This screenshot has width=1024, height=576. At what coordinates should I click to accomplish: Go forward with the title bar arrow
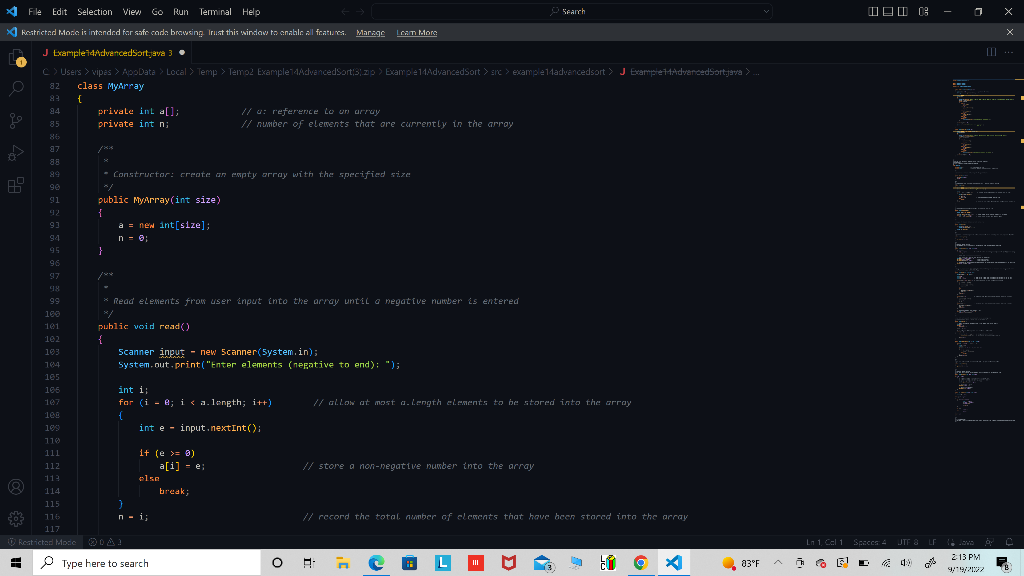pyautogui.click(x=360, y=12)
